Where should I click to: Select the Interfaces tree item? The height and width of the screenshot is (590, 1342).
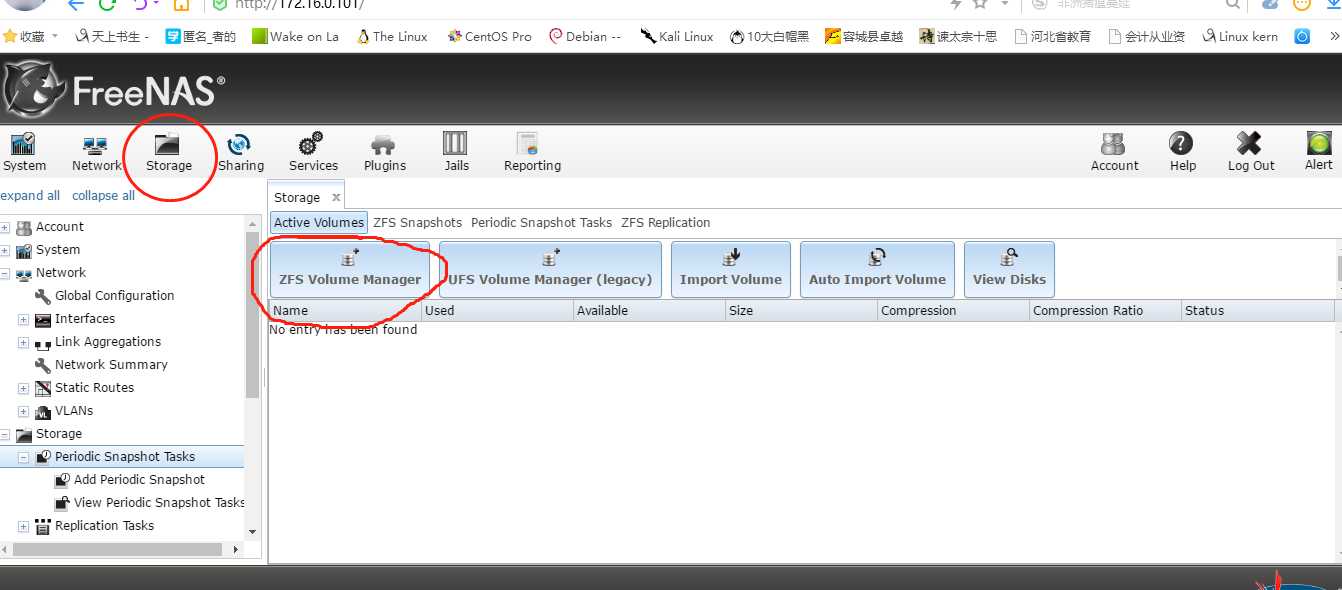tap(84, 318)
